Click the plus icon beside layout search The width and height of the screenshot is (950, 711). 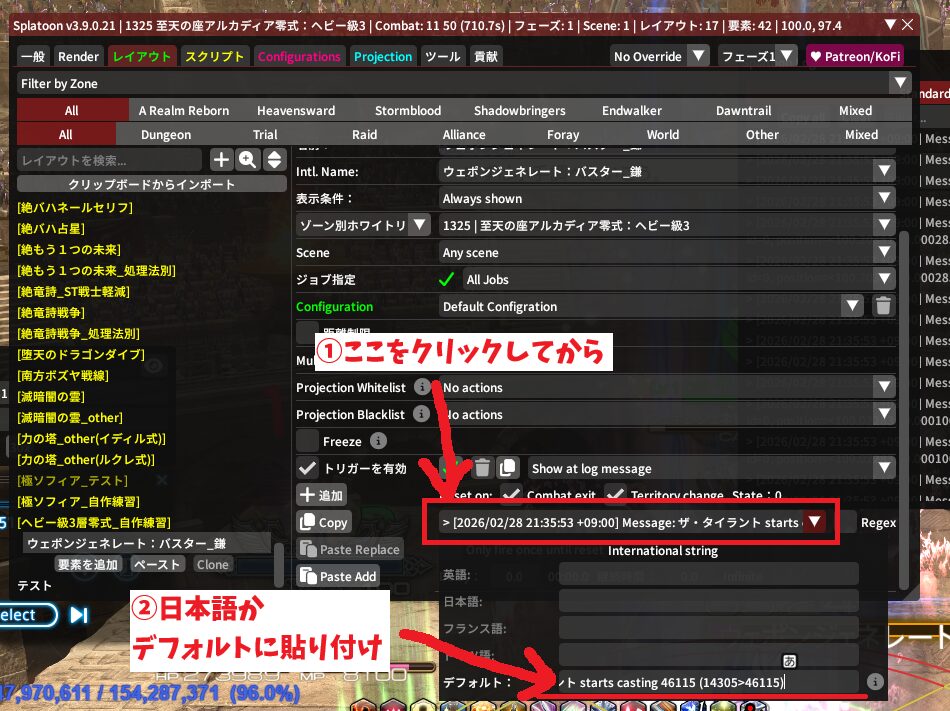(221, 159)
